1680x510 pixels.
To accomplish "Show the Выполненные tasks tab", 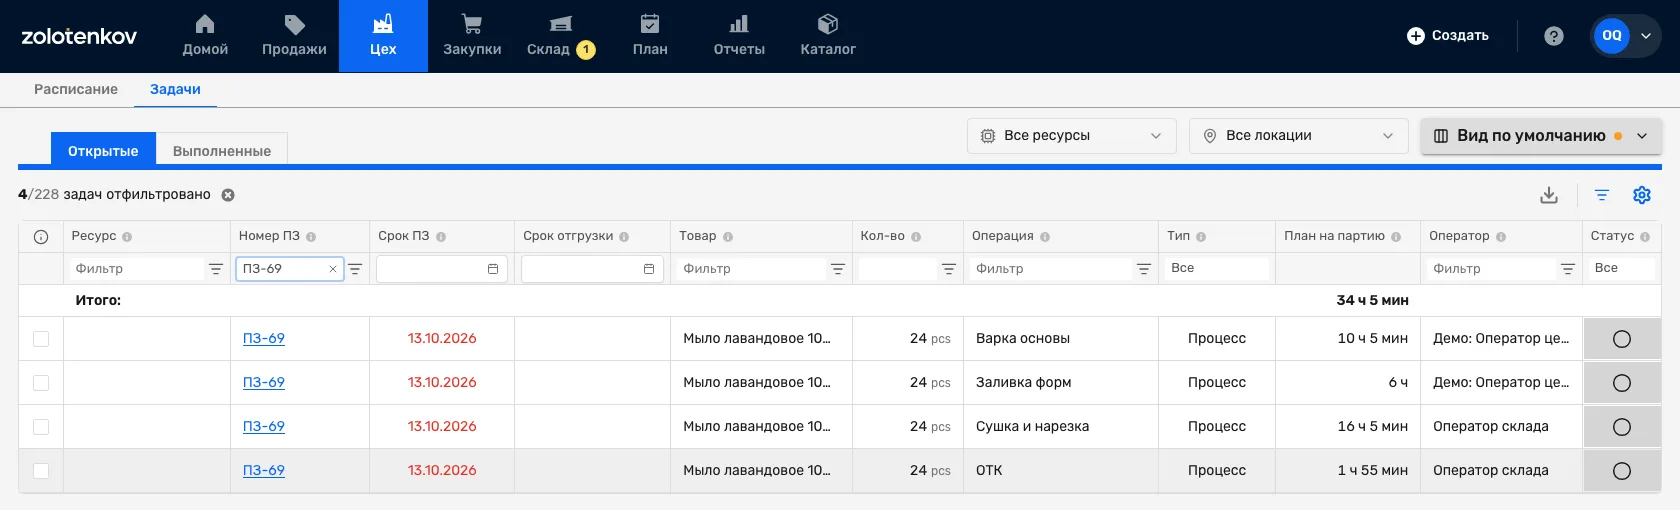I will pyautogui.click(x=222, y=150).
